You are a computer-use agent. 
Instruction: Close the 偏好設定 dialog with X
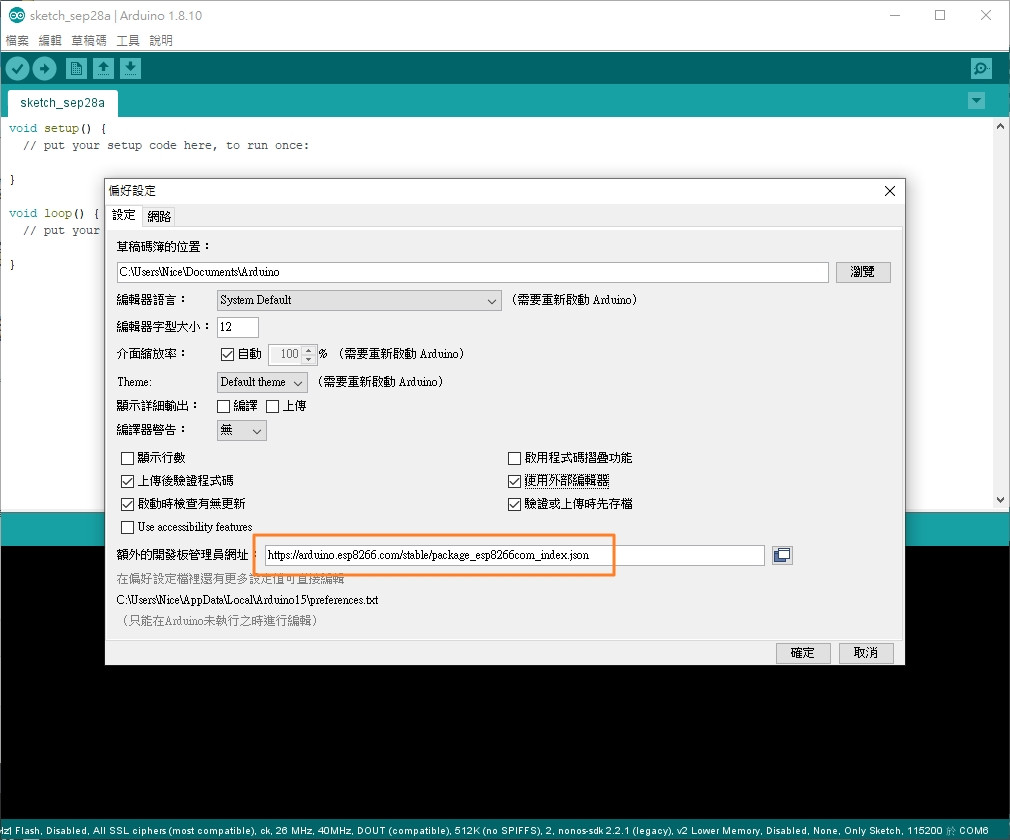tap(890, 191)
